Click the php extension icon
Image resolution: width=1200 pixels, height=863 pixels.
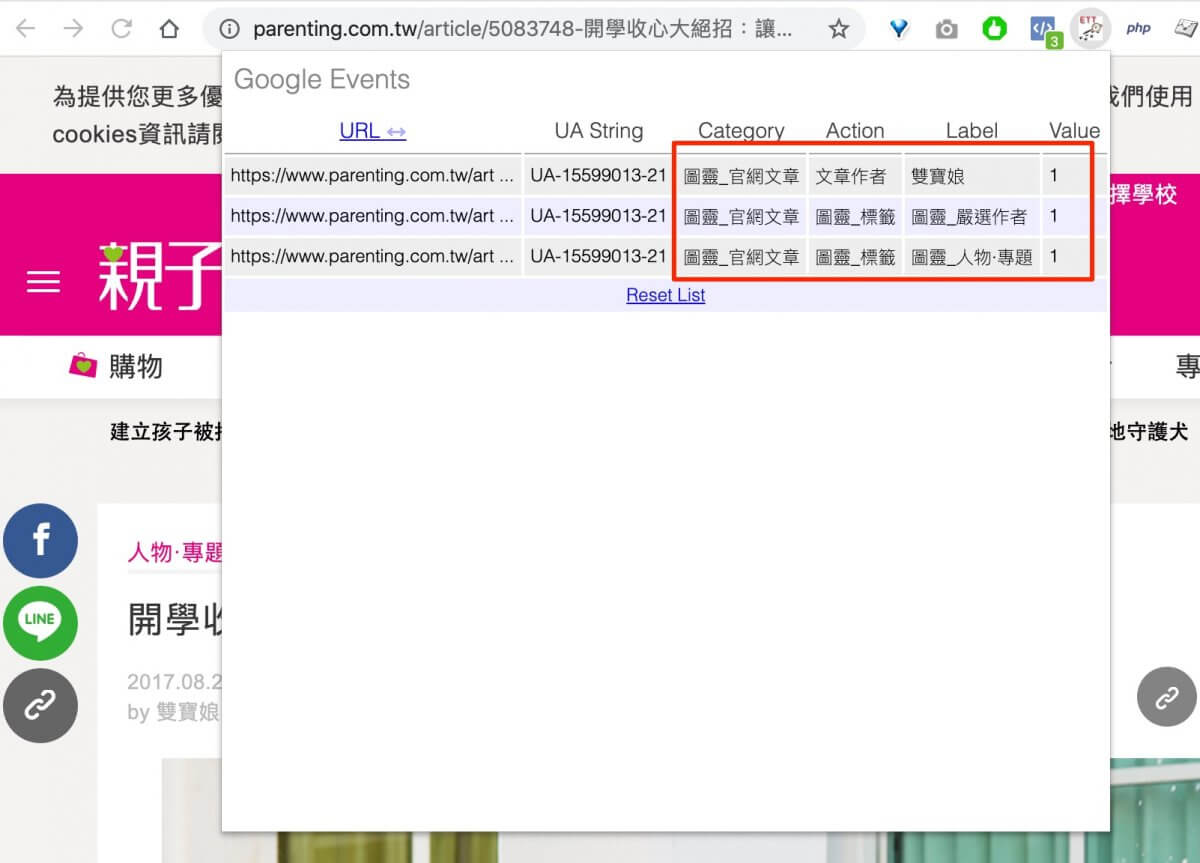[1138, 29]
